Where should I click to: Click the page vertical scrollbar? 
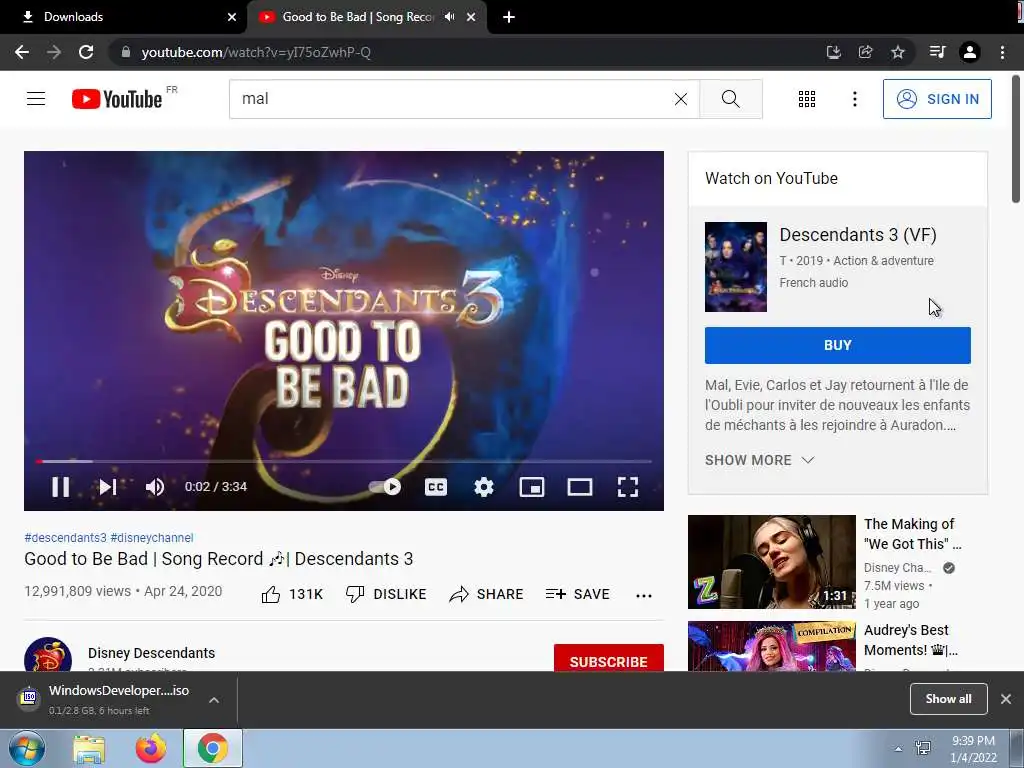click(1016, 140)
